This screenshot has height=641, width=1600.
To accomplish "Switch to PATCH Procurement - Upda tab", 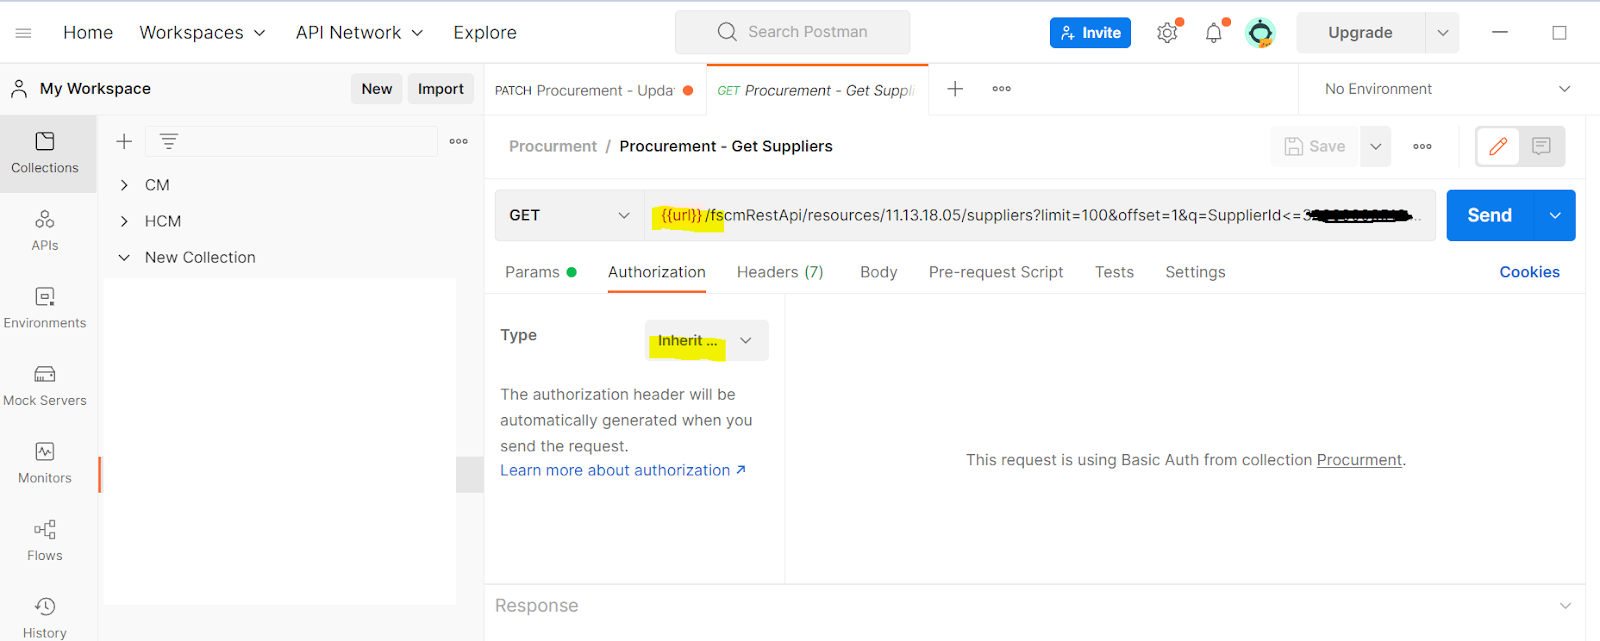I will (595, 90).
